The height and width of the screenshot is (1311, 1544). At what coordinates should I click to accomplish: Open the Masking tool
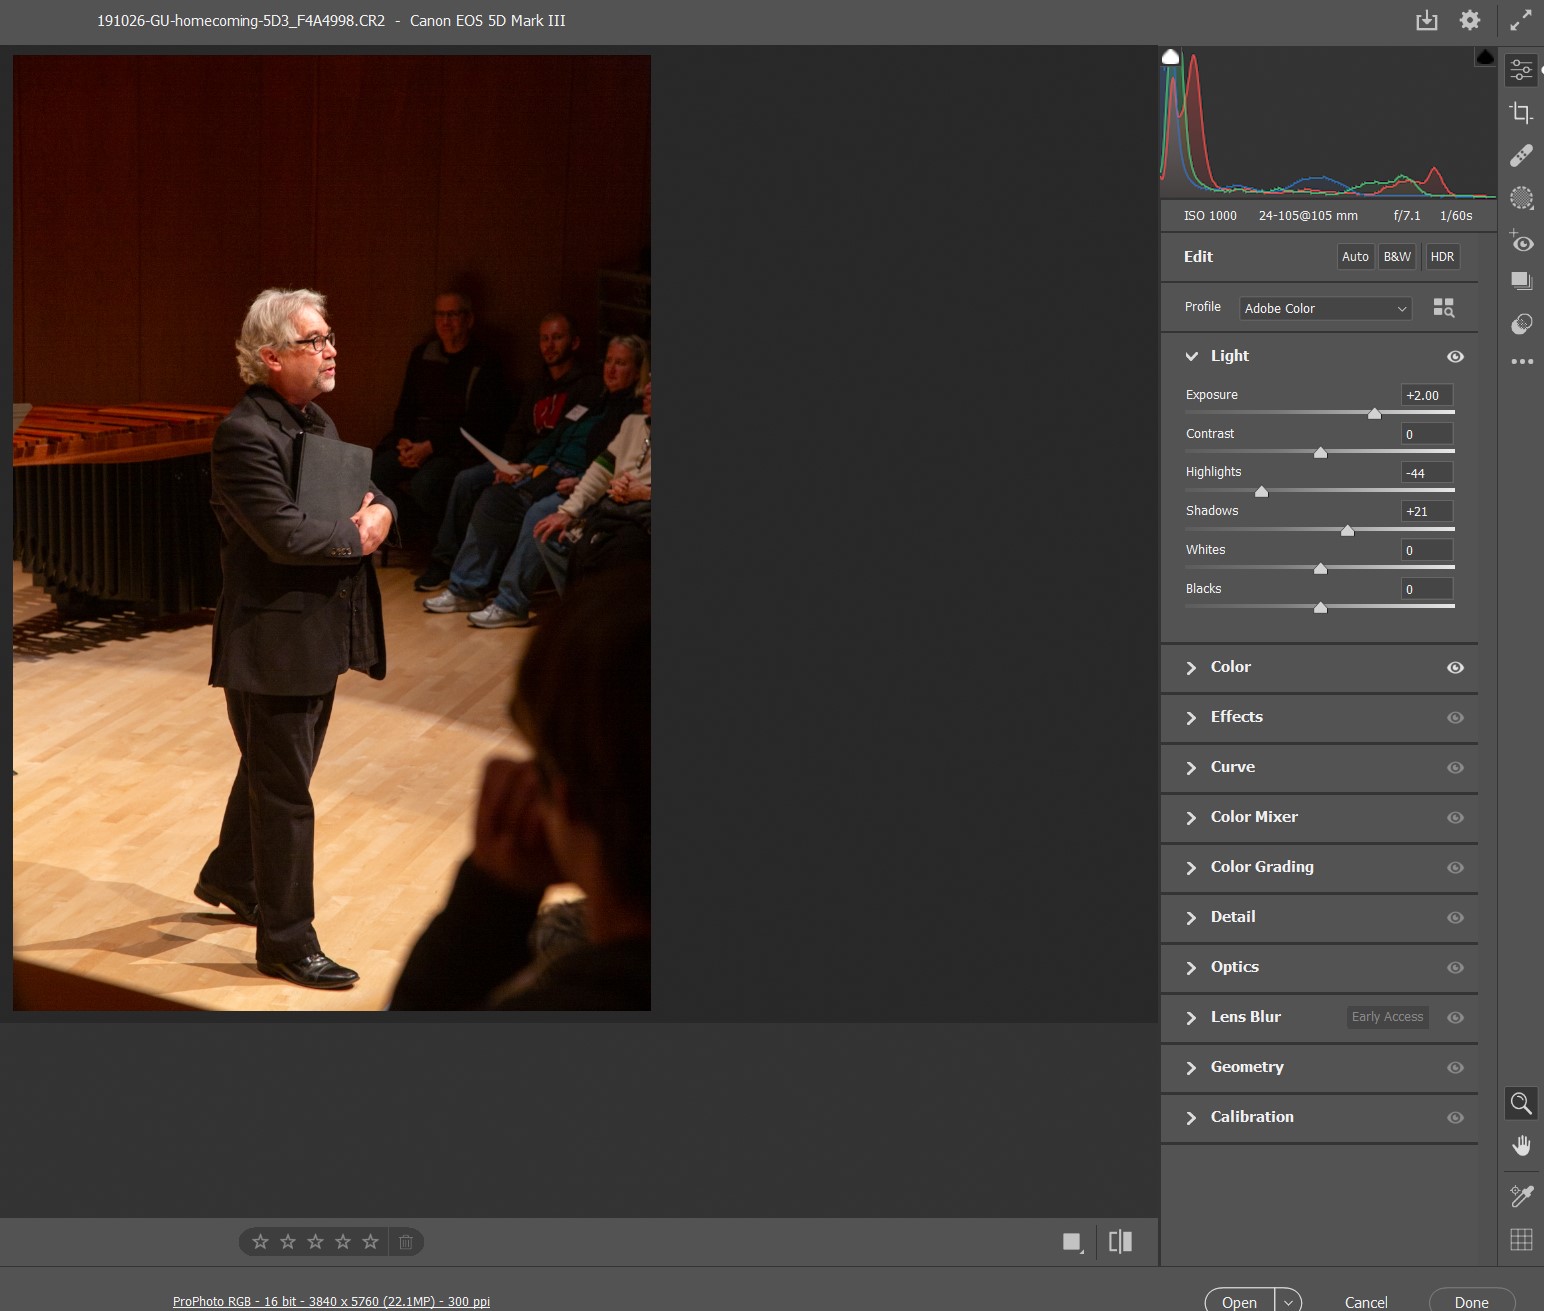[1521, 198]
